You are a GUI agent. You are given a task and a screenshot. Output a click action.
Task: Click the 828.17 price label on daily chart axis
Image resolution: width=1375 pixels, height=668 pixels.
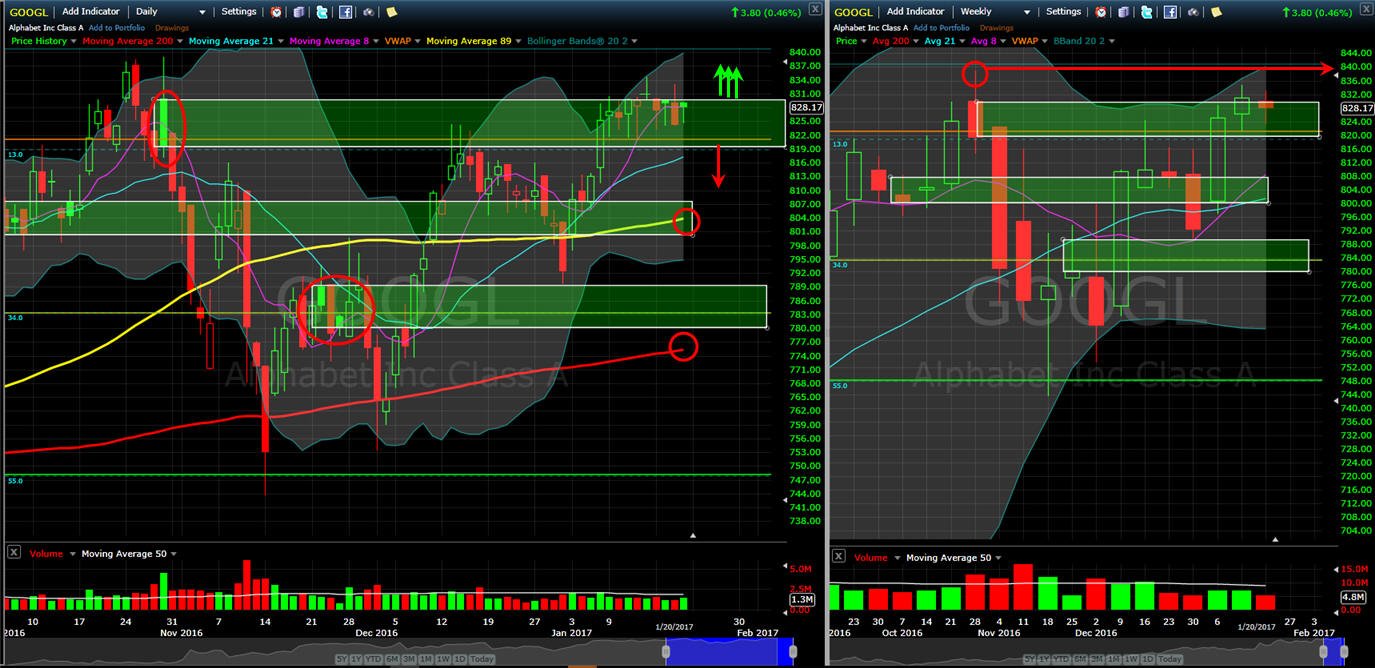(805, 107)
